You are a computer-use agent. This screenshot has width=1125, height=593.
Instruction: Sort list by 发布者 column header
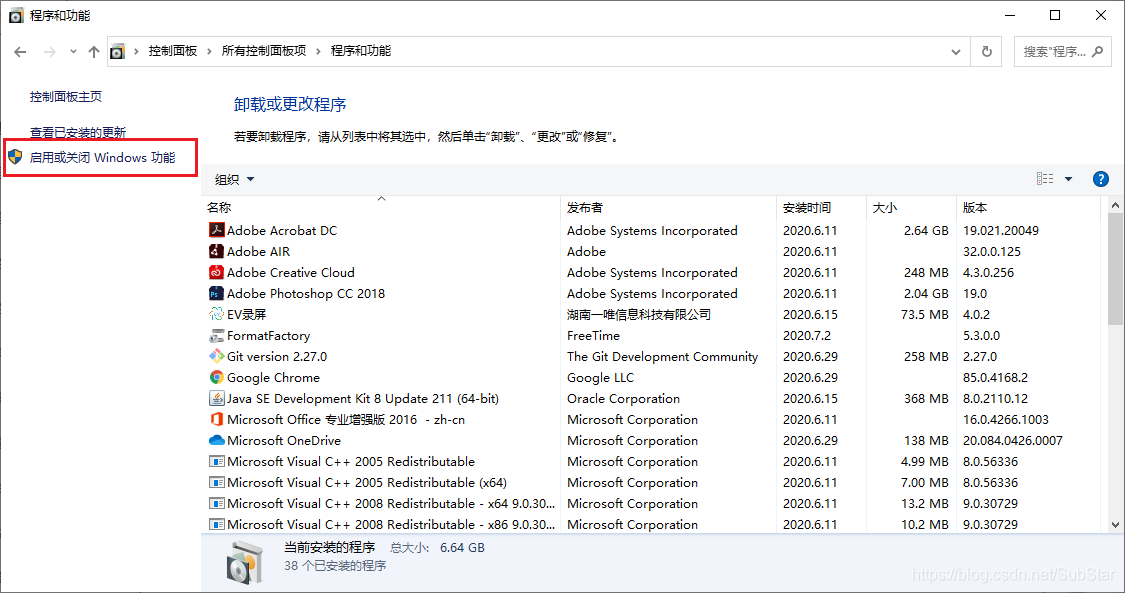tap(669, 207)
